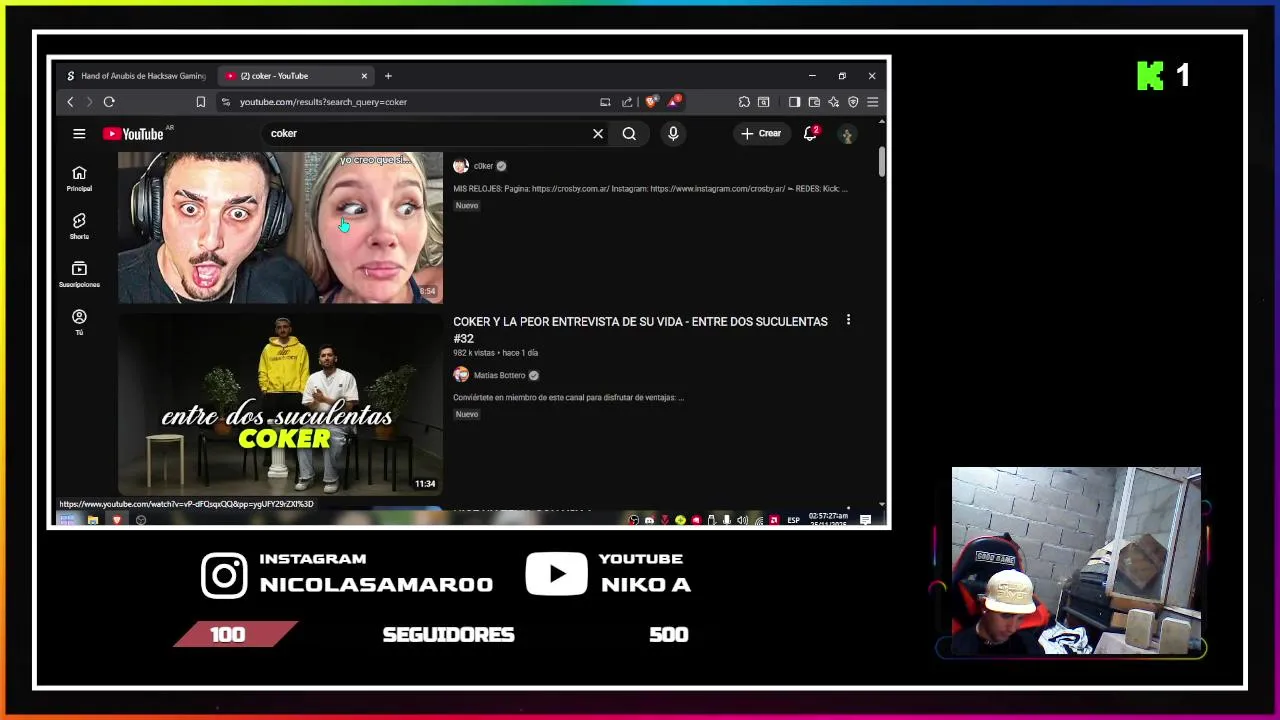Image resolution: width=1280 pixels, height=720 pixels.
Task: Open options menu for the Coker entrevista video
Action: (848, 320)
